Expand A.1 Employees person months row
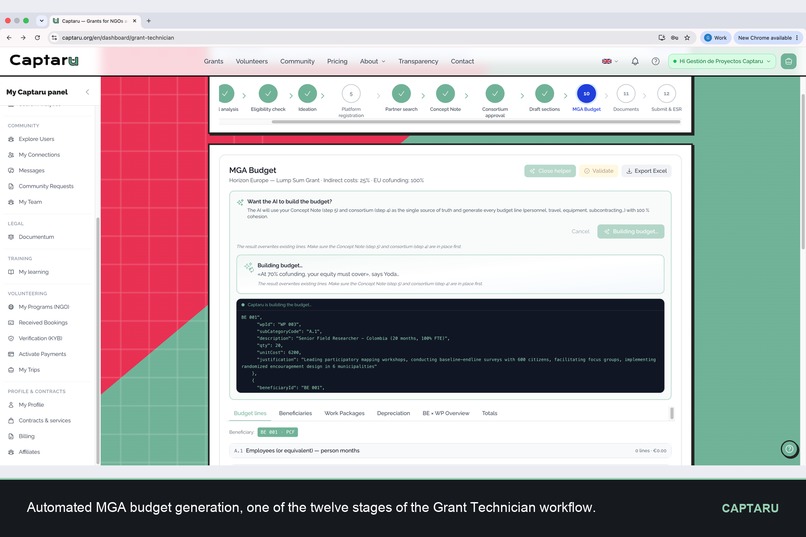806x537 pixels. click(450, 451)
